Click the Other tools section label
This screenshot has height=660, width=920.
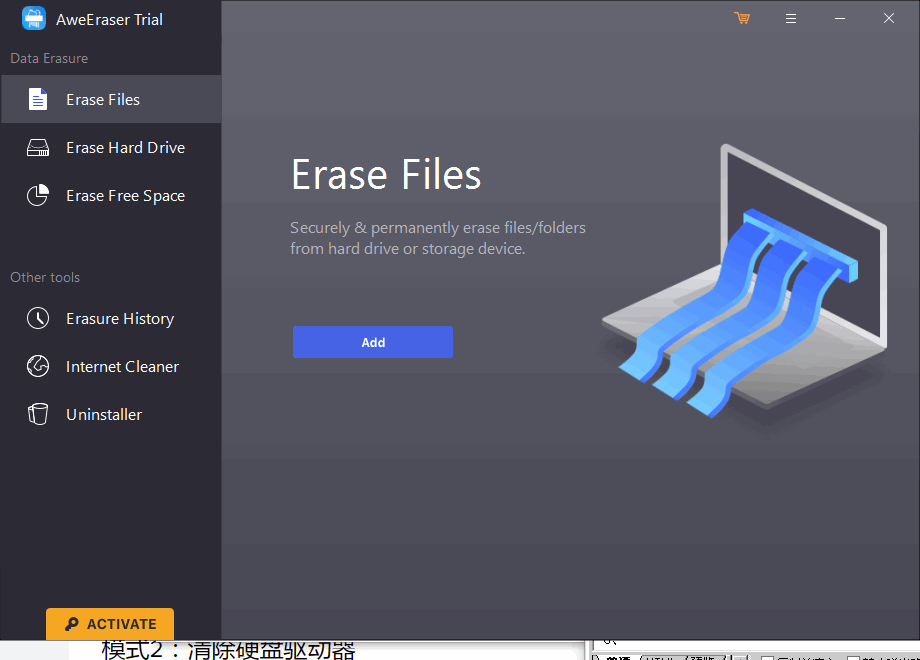coord(45,277)
